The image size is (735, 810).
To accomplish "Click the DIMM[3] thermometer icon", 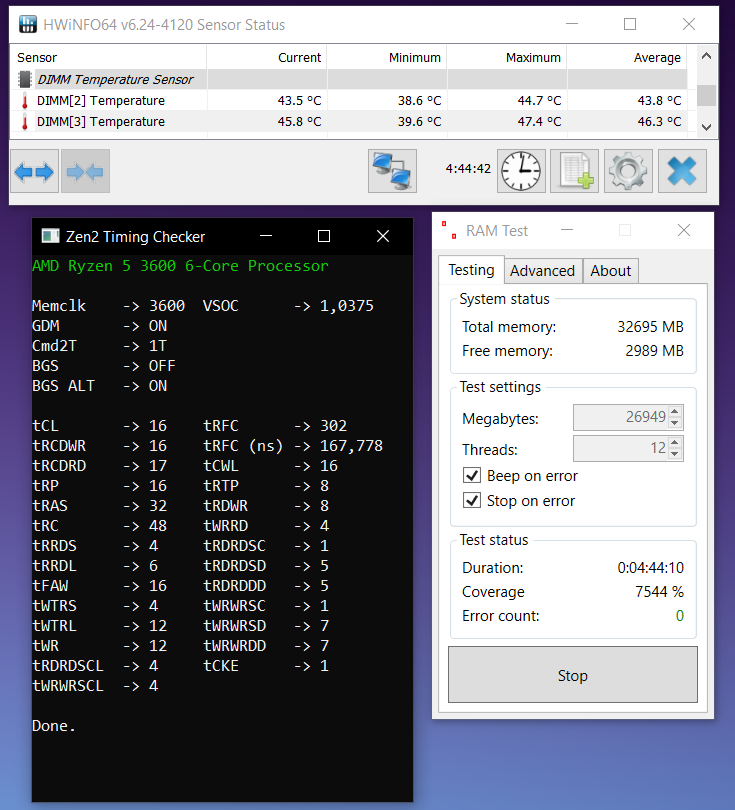I will (24, 122).
